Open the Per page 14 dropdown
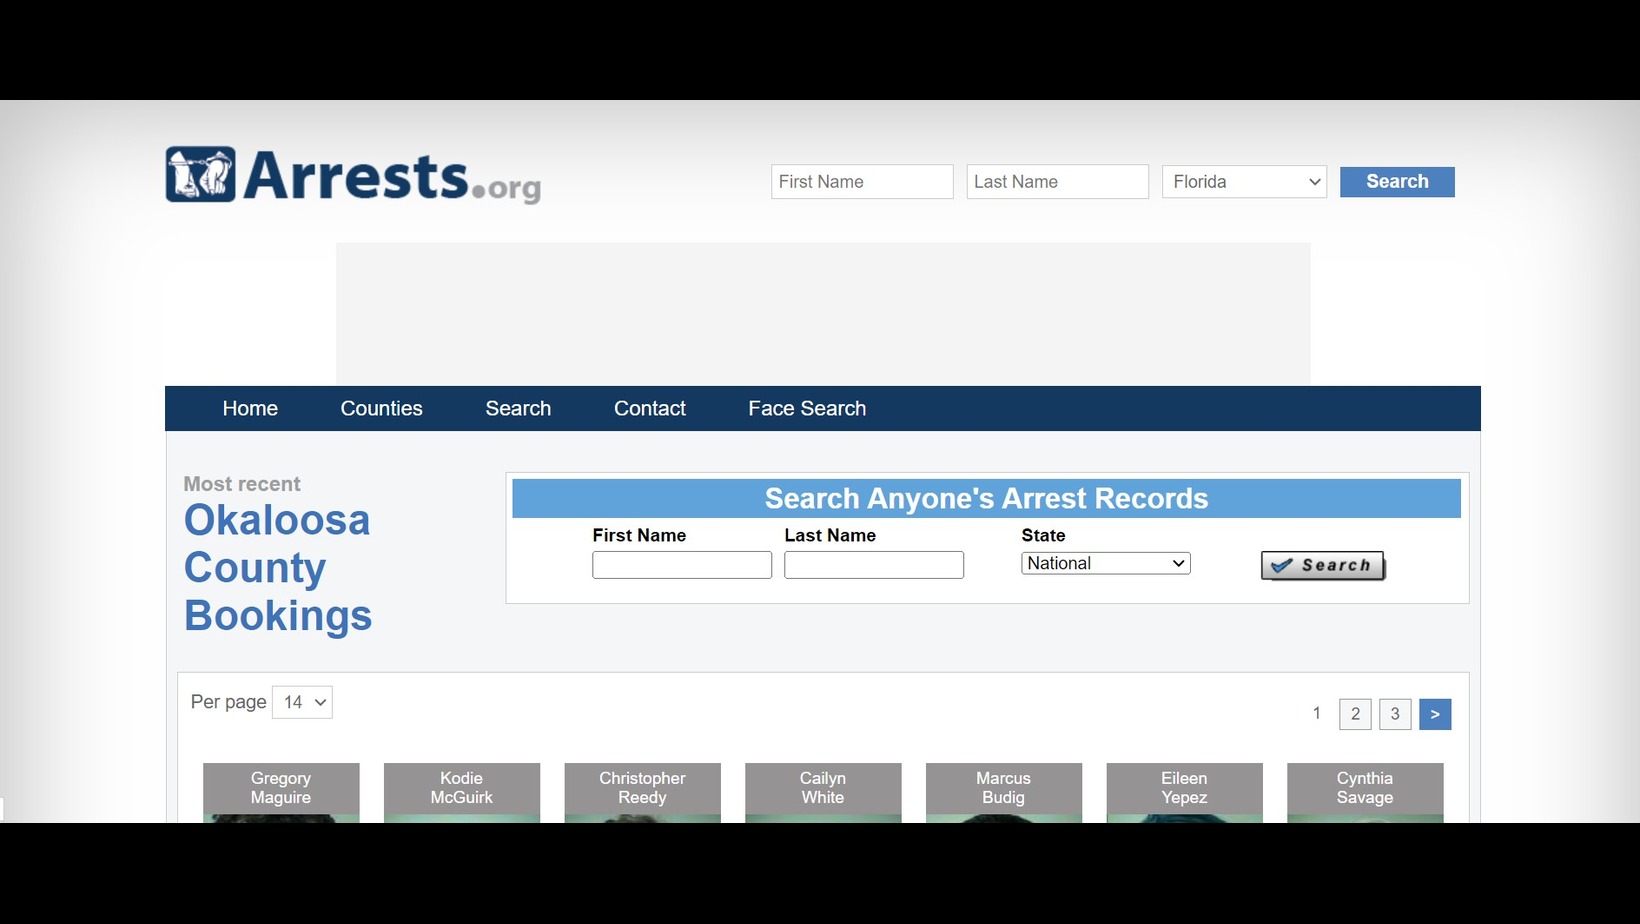This screenshot has height=924, width=1640. pyautogui.click(x=302, y=702)
